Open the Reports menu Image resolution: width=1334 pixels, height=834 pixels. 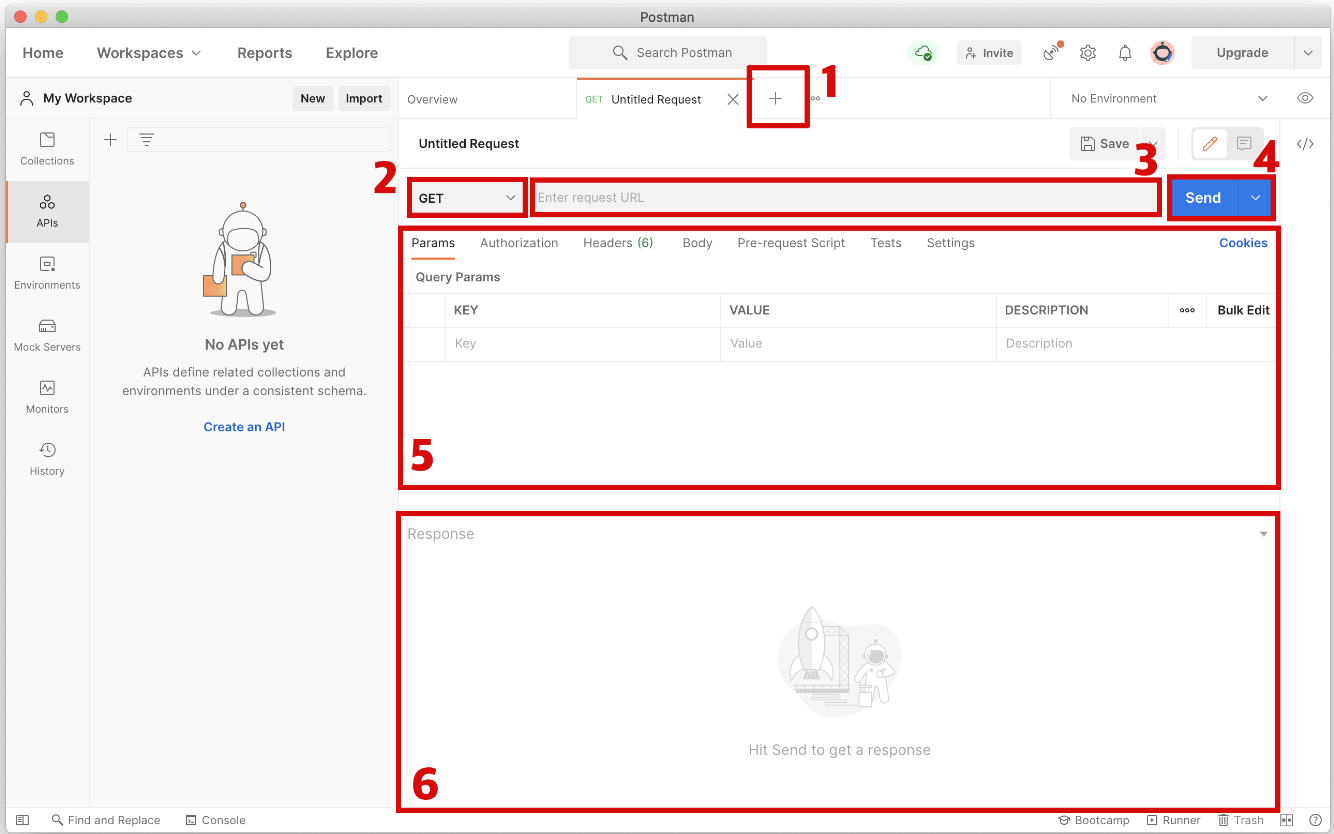(x=265, y=53)
